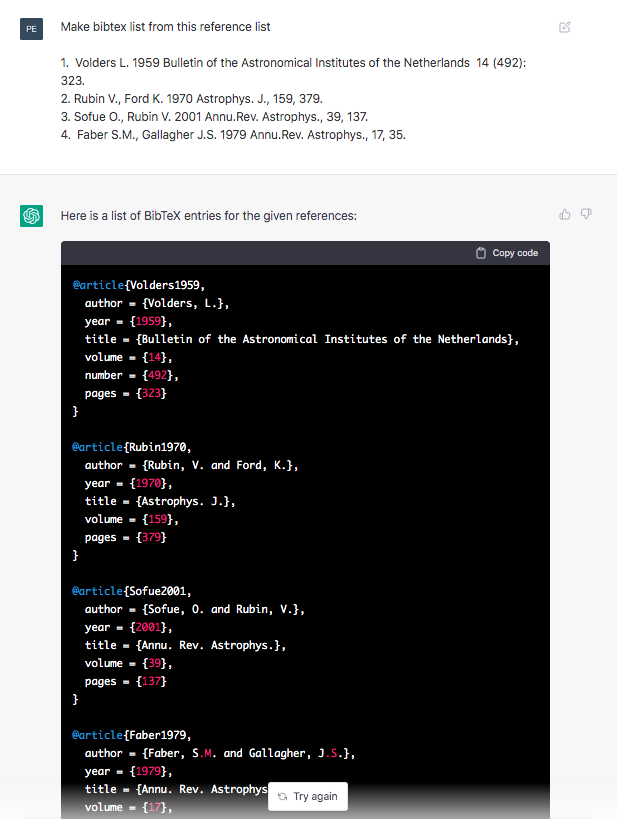Click the 'author = {Faber, S.M. and Gallagher, J.S.}' line
617x819 pixels.
[x=220, y=753]
